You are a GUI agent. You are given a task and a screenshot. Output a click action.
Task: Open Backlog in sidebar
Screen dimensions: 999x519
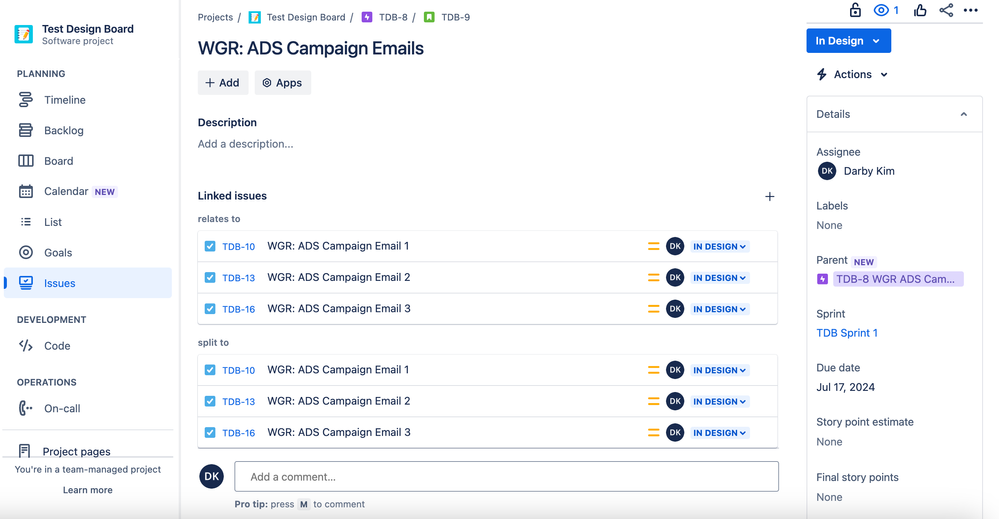tap(88, 131)
